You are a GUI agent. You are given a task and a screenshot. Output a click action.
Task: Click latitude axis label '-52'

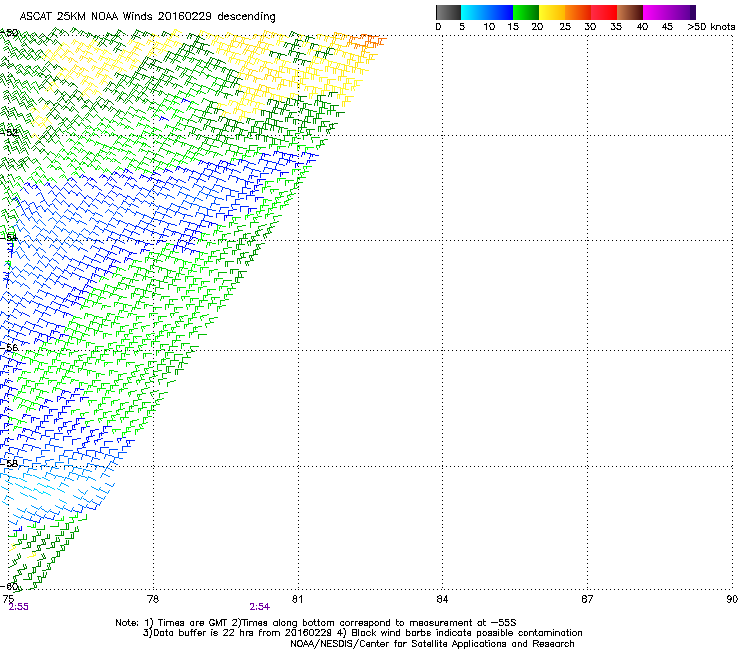coord(9,133)
